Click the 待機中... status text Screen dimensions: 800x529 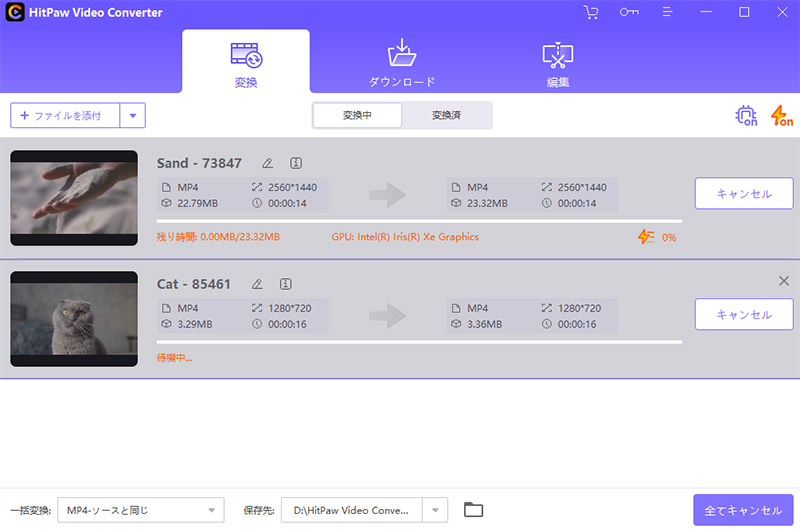[x=174, y=358]
